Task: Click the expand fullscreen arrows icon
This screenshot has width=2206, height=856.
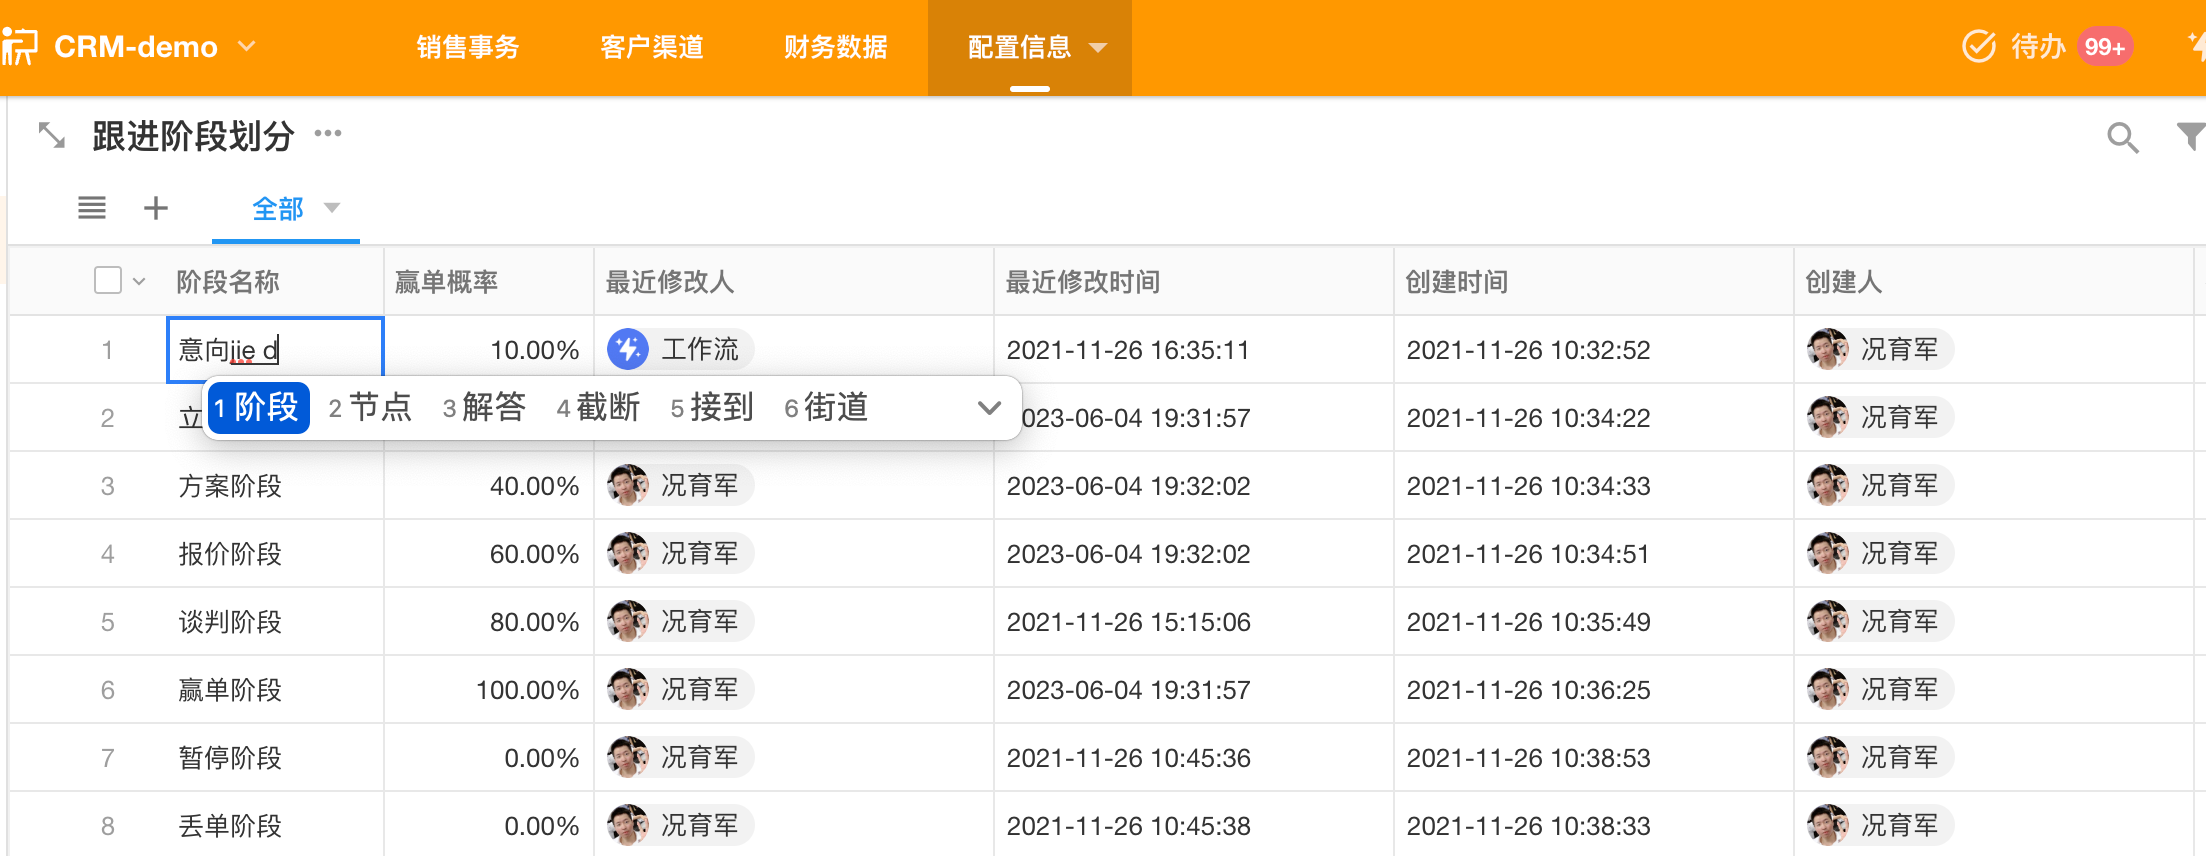Action: pyautogui.click(x=51, y=135)
